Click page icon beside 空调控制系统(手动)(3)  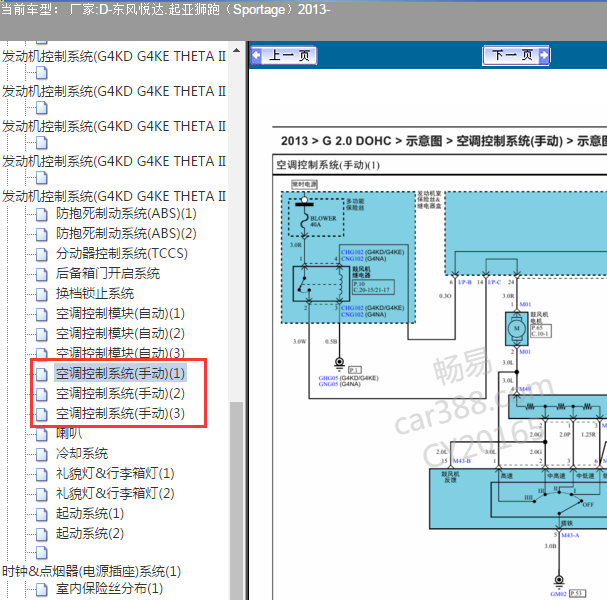[x=42, y=414]
